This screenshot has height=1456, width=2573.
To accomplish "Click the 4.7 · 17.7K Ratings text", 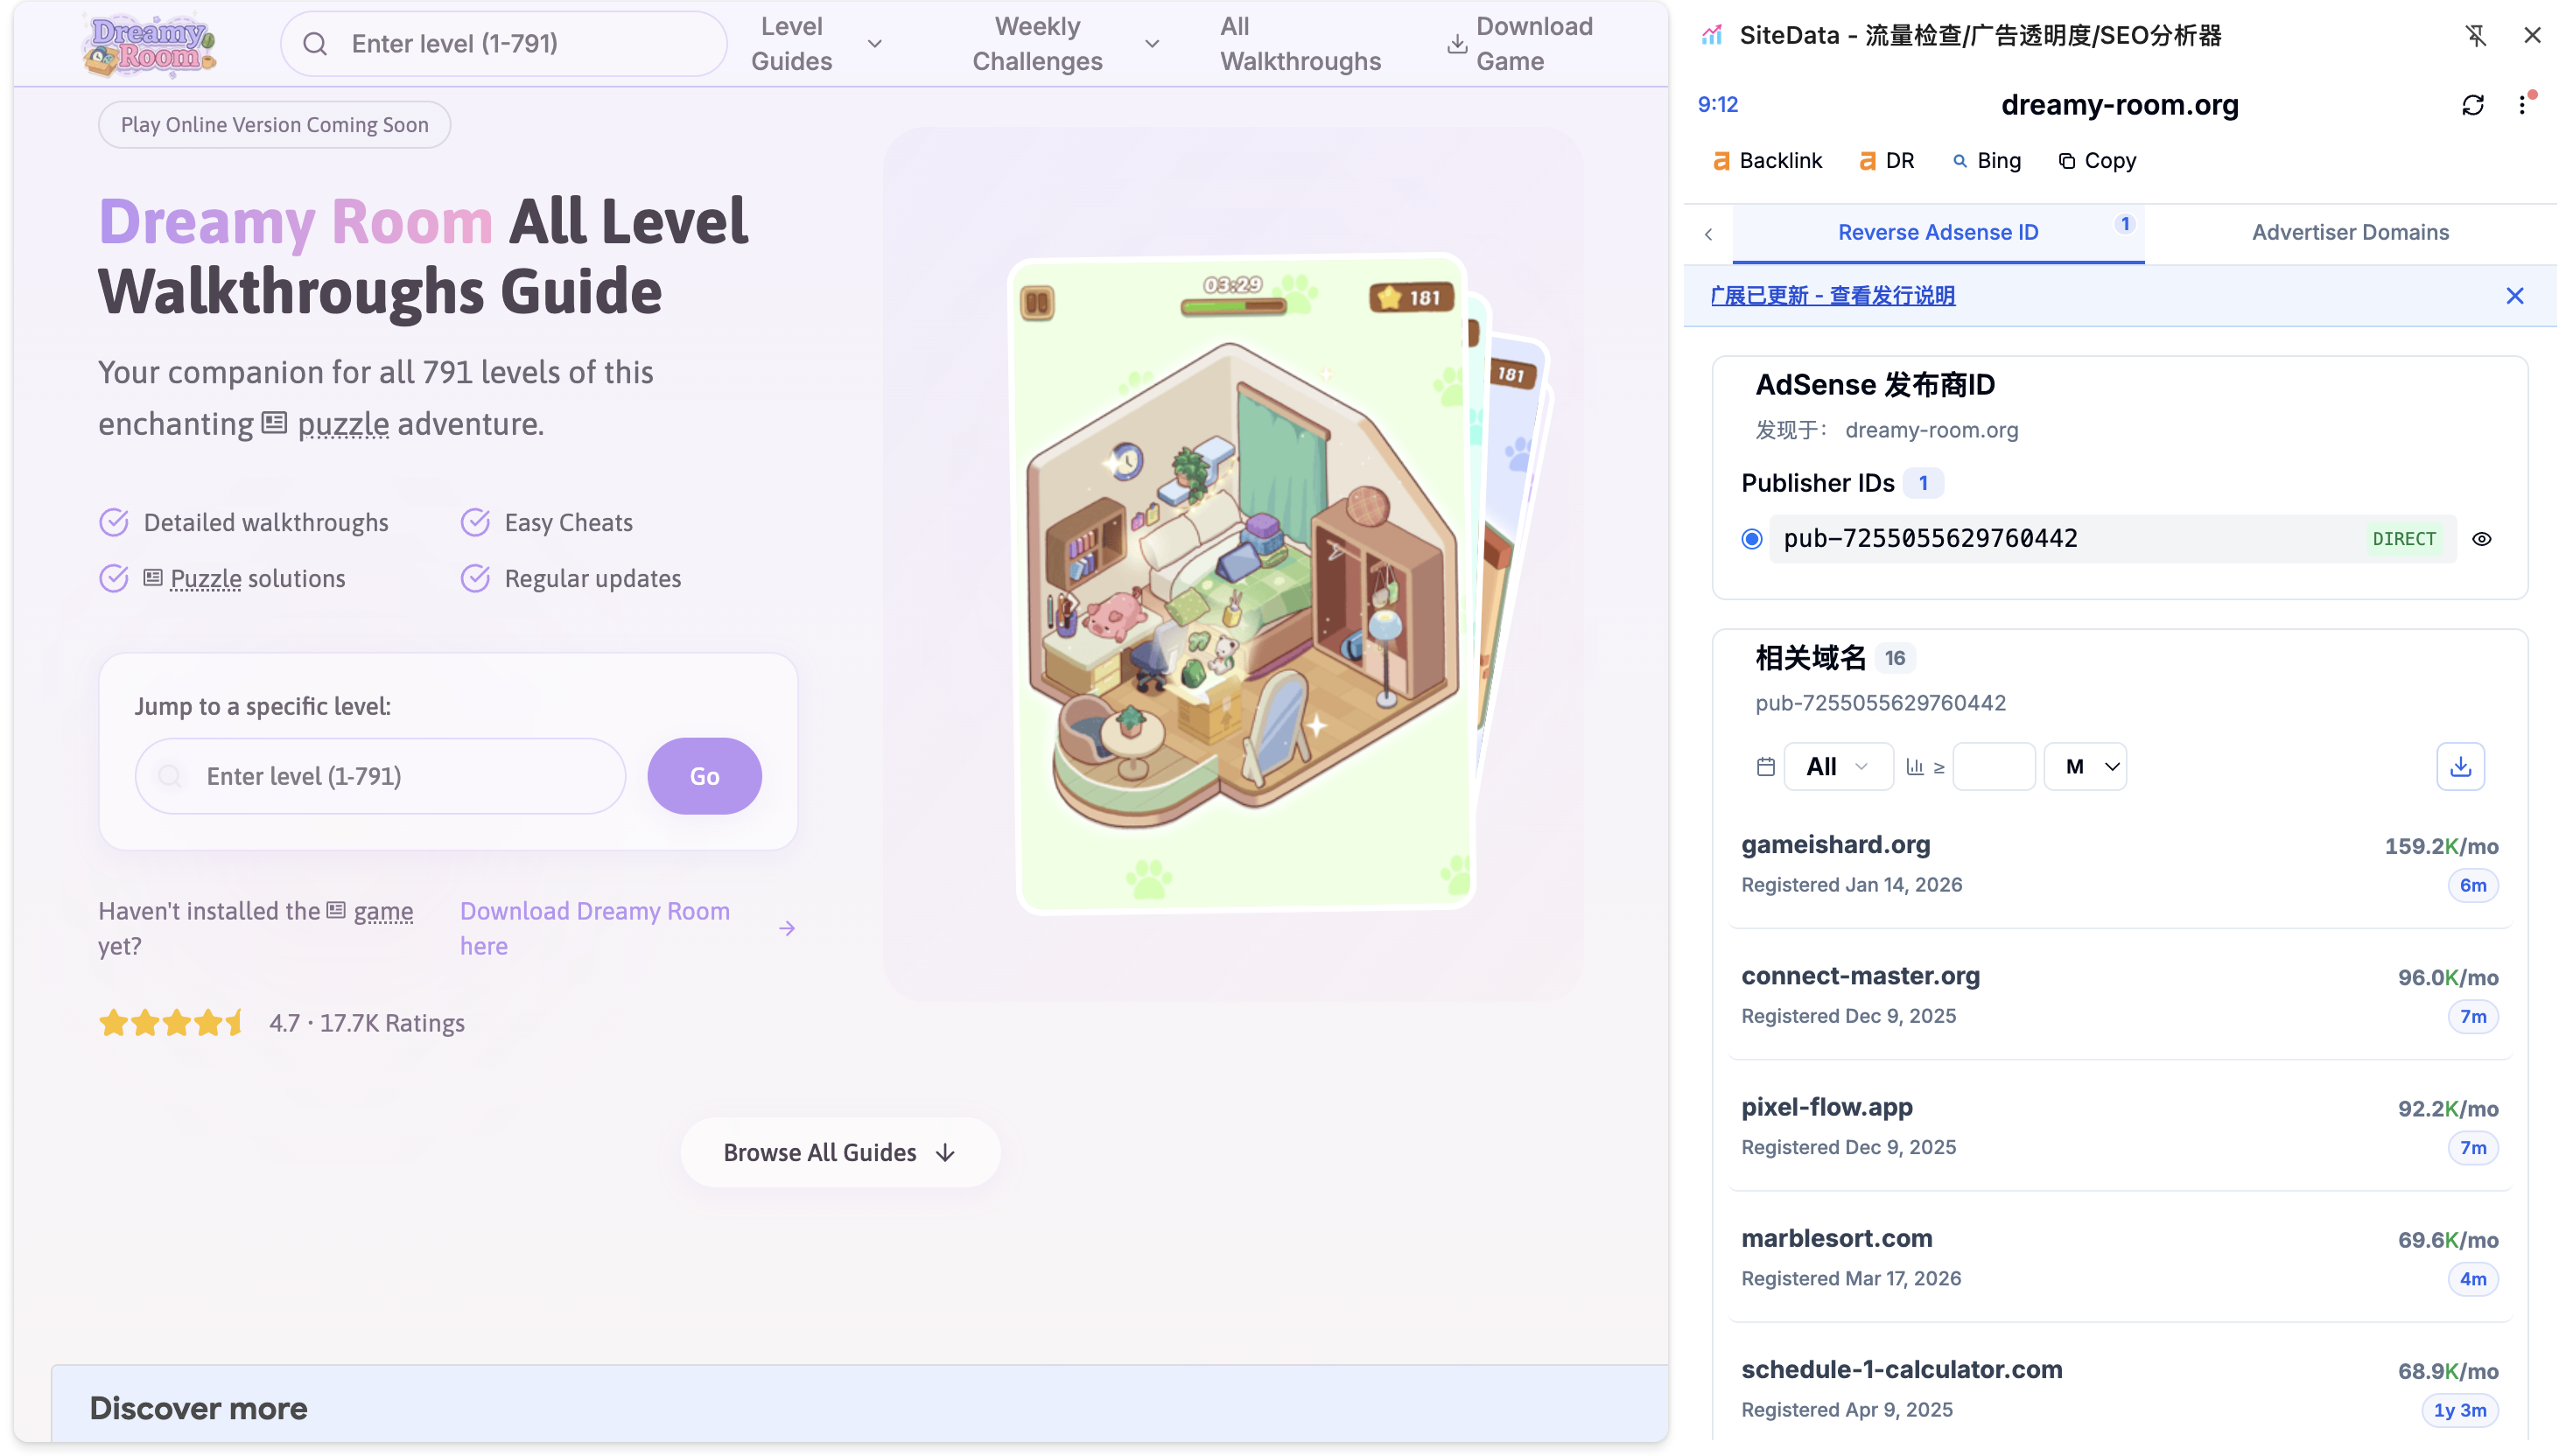I will coord(367,1023).
